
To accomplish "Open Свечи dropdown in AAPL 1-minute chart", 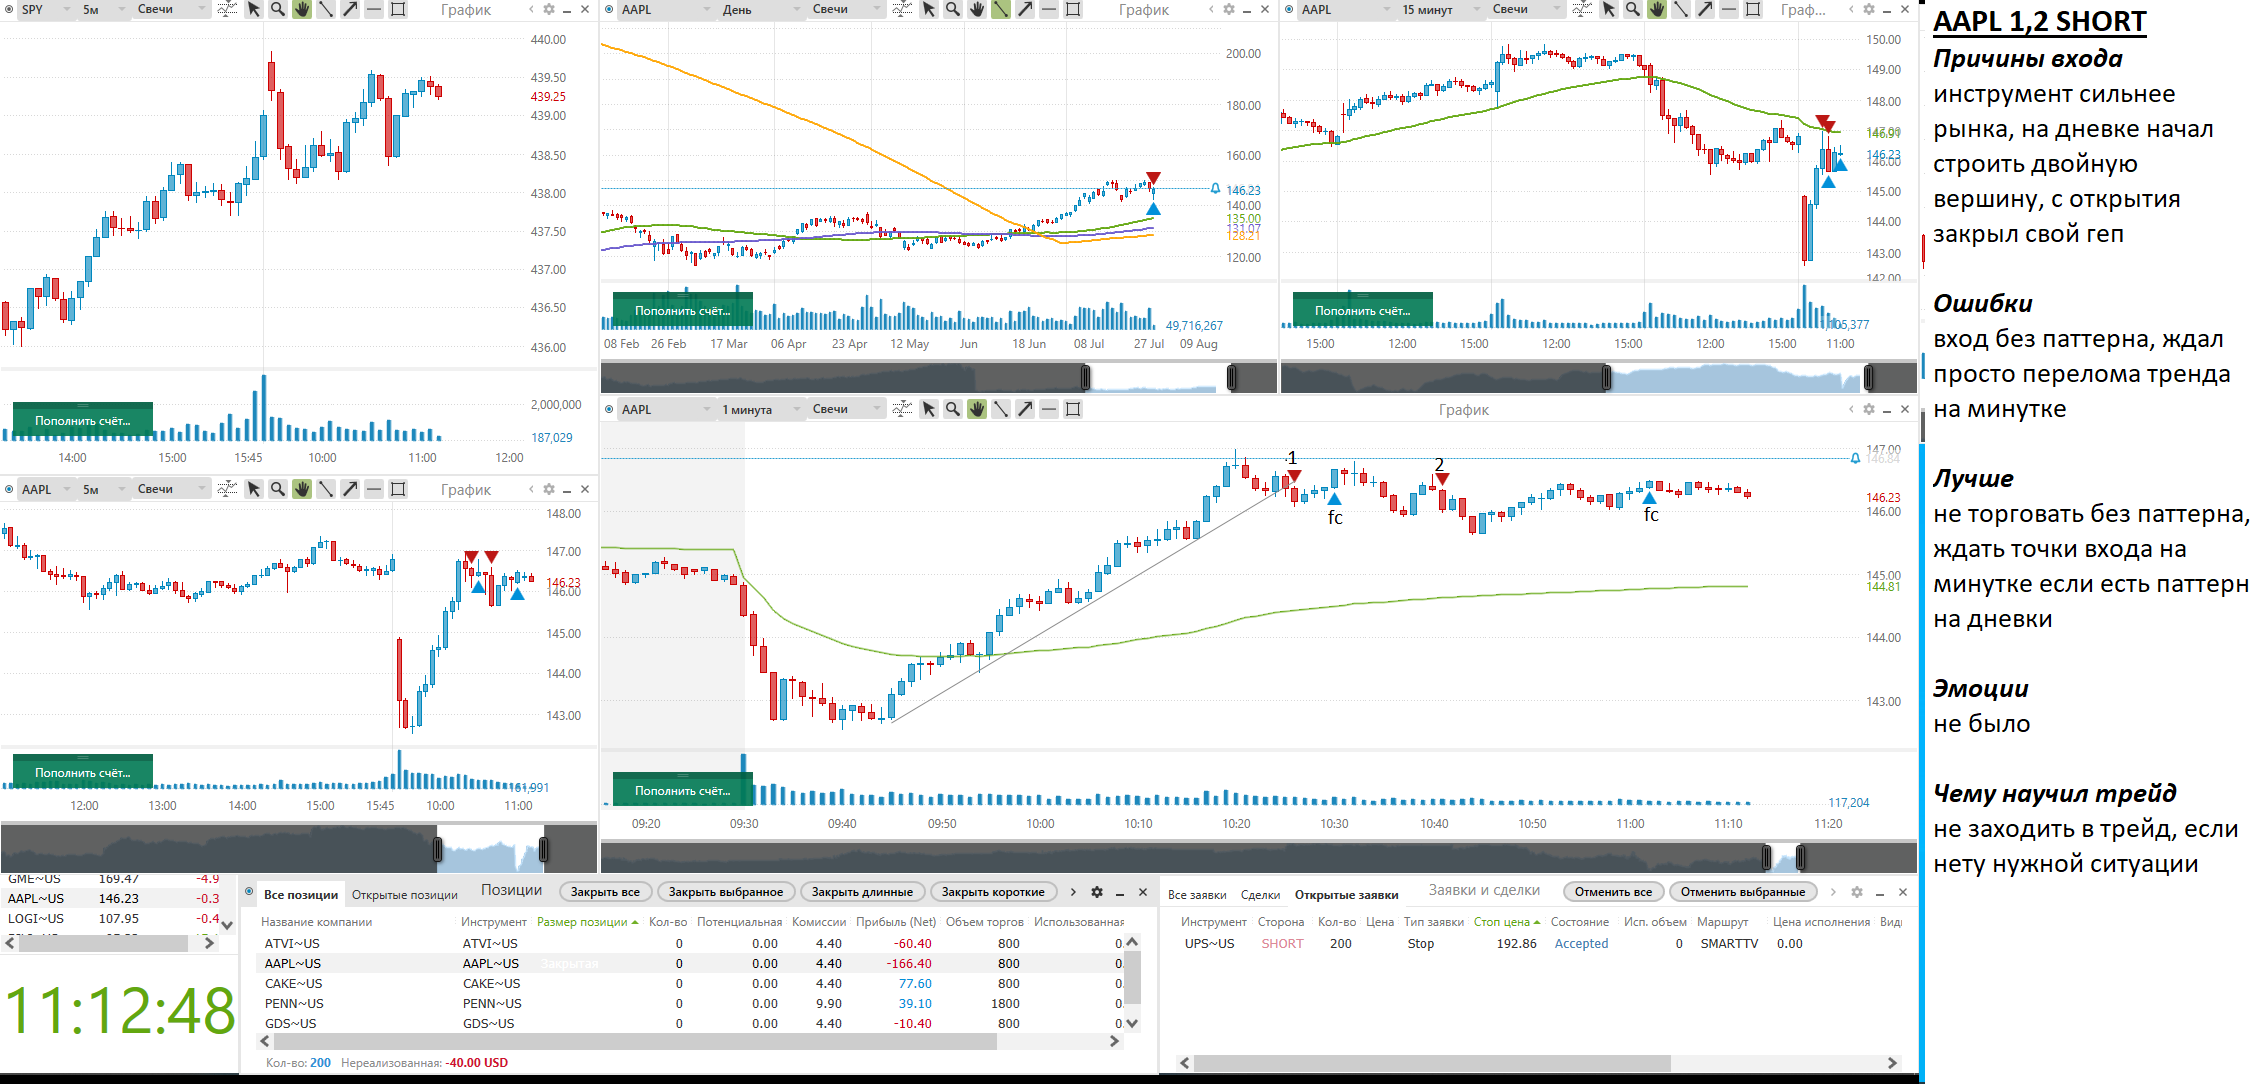I will pyautogui.click(x=847, y=409).
